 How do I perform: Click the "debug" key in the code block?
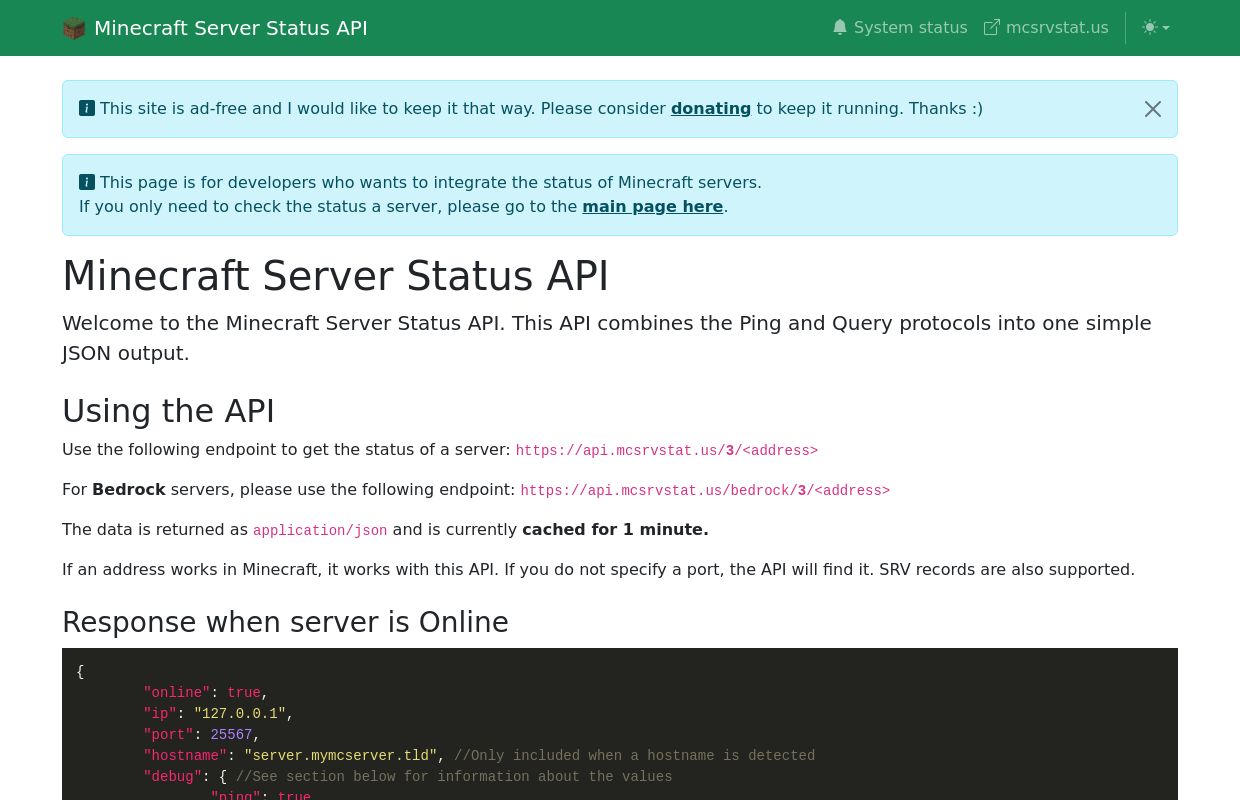[x=172, y=777]
